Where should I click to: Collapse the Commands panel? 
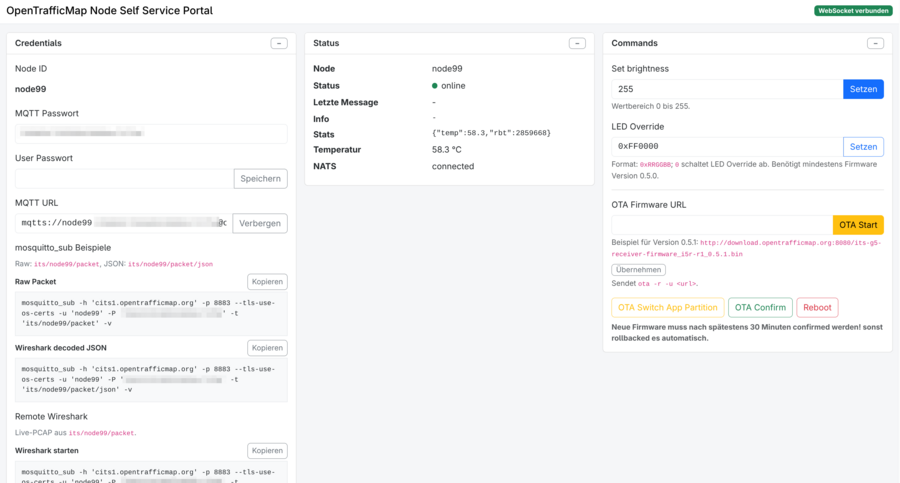point(875,44)
